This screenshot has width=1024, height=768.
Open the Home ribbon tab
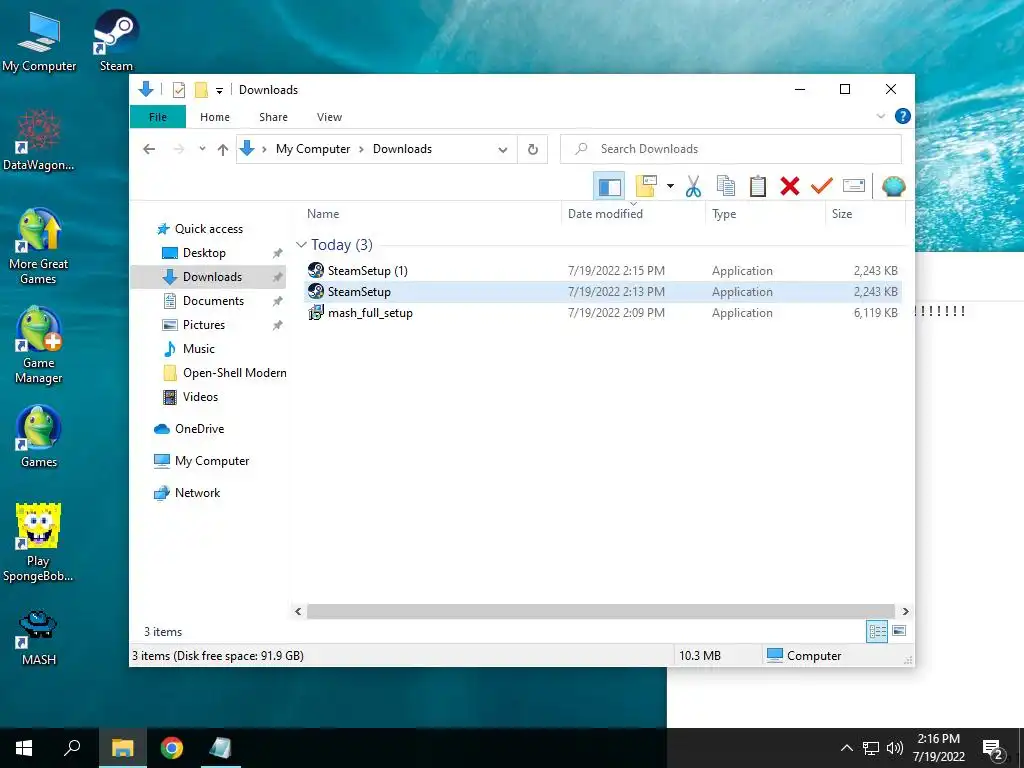pos(215,117)
